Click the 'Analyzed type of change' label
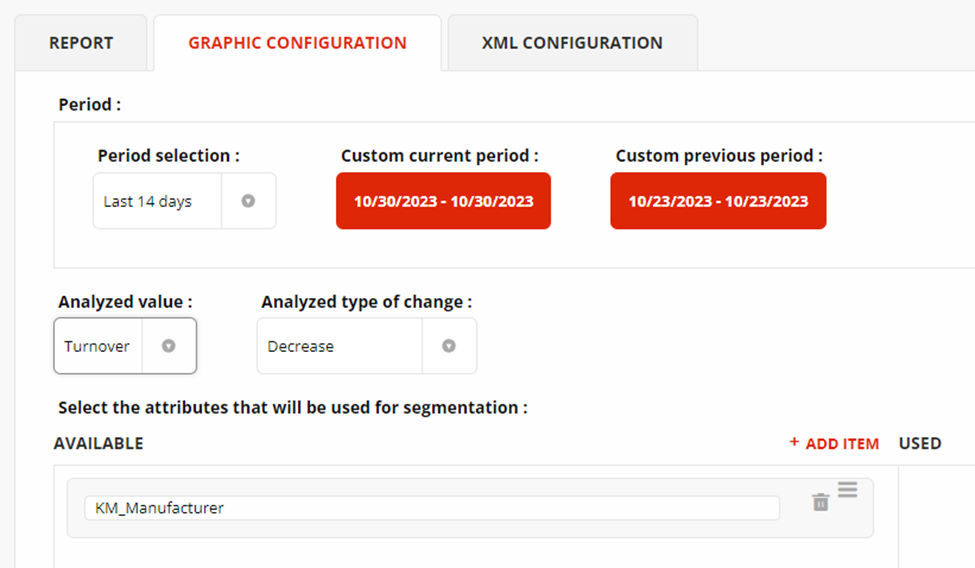This screenshot has height=568, width=975. [366, 302]
